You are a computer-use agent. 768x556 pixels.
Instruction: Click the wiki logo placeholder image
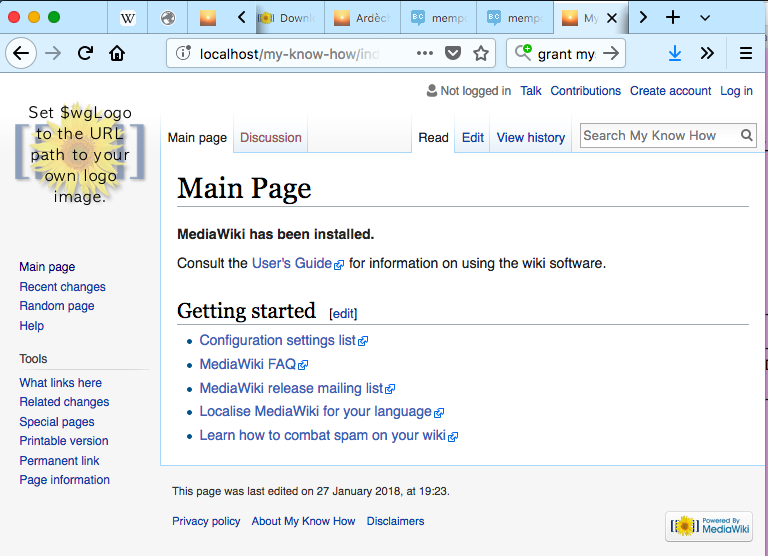tap(80, 154)
